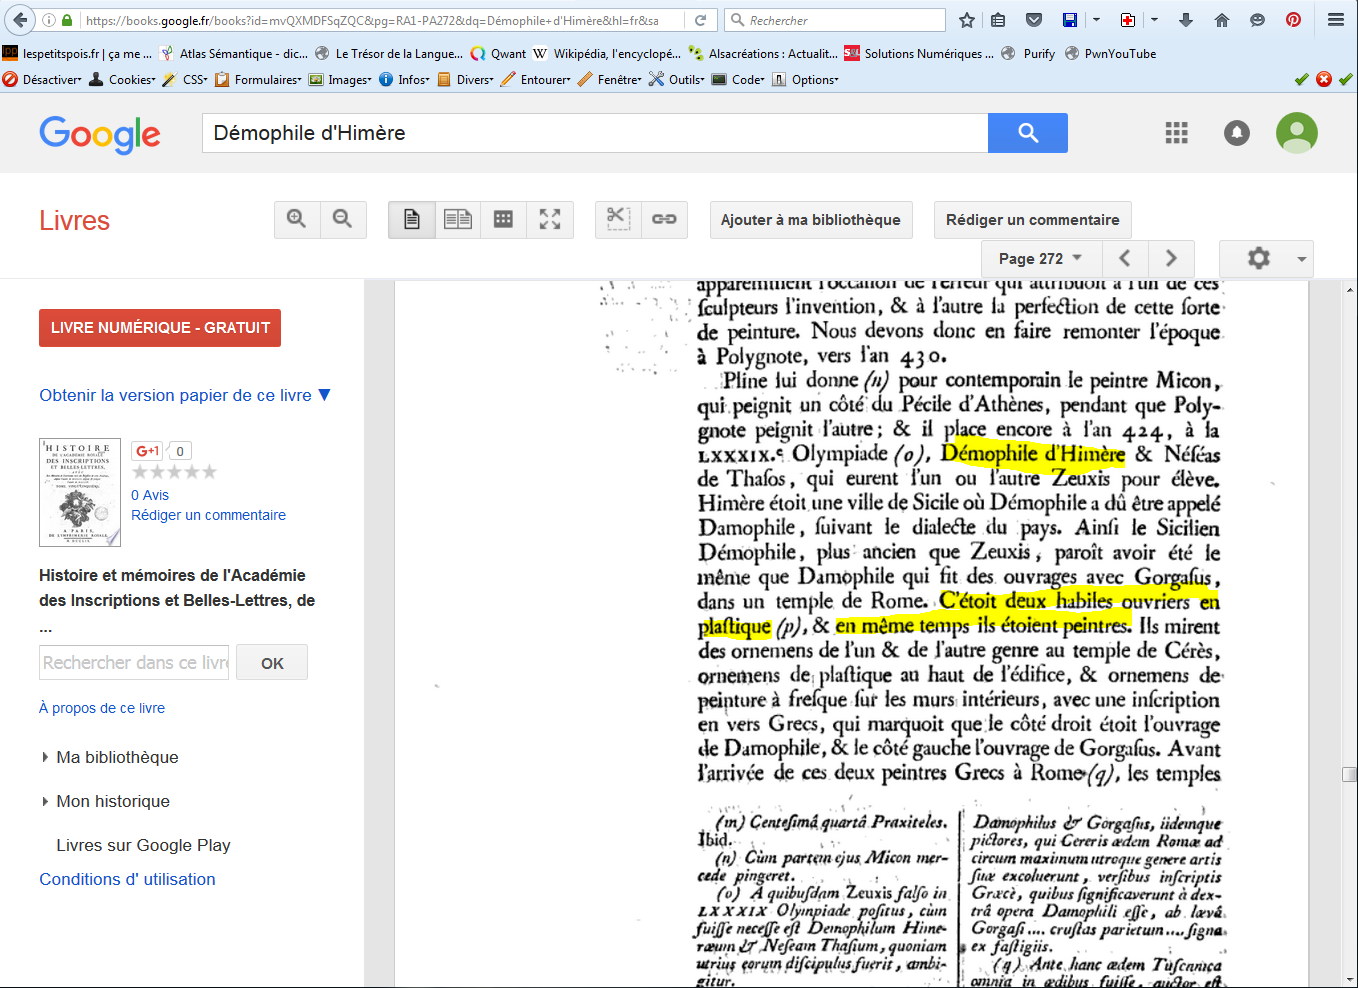This screenshot has width=1358, height=988.
Task: Select the clip scissors tool
Action: [x=618, y=219]
